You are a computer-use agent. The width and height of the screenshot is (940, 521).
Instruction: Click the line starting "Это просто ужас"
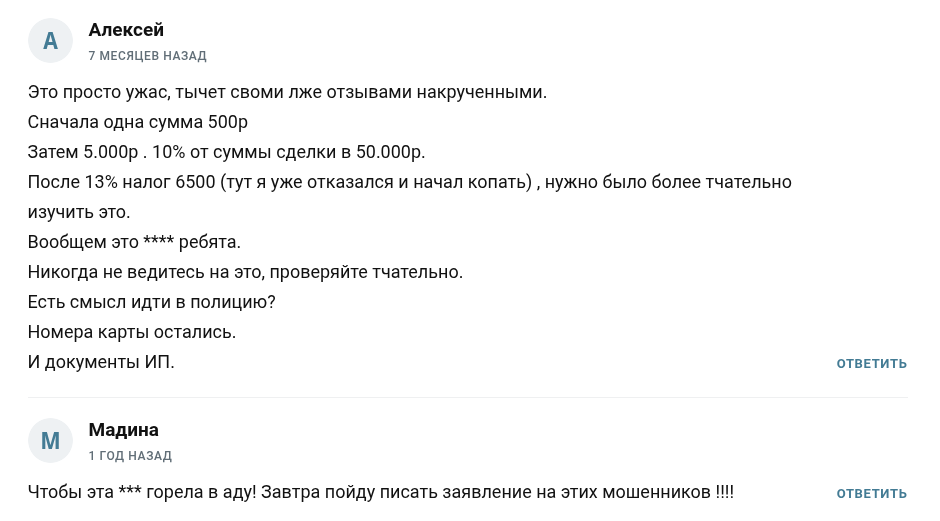[288, 92]
